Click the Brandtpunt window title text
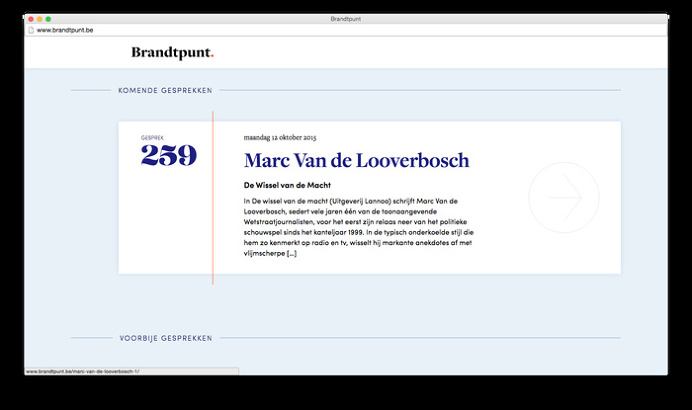692x410 pixels. (346, 19)
